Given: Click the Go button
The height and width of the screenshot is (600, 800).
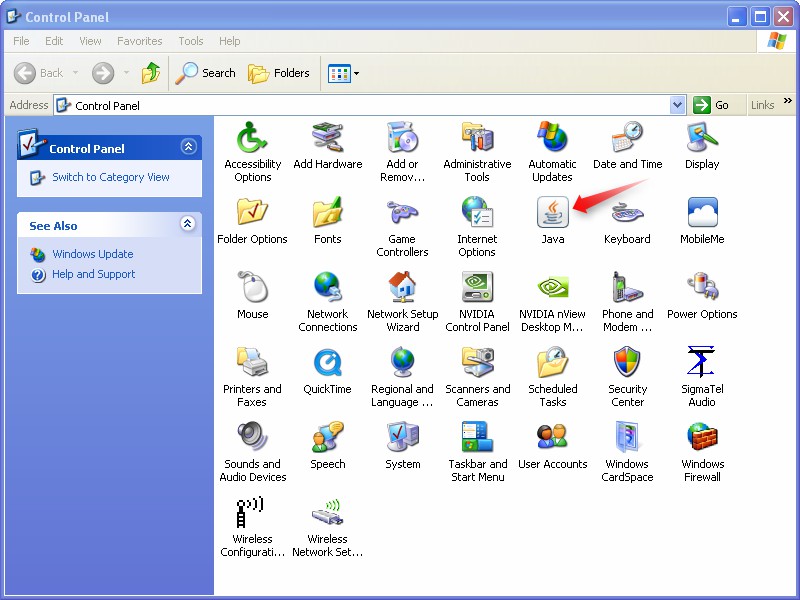Looking at the screenshot, I should [x=712, y=105].
